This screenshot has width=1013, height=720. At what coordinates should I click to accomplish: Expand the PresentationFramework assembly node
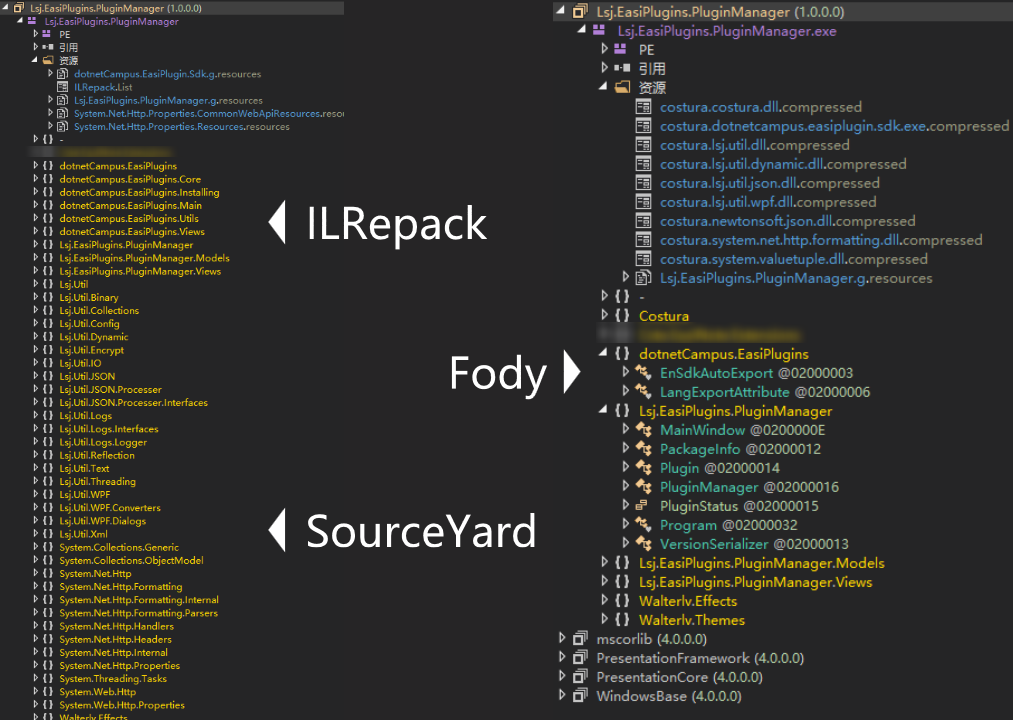pos(561,658)
